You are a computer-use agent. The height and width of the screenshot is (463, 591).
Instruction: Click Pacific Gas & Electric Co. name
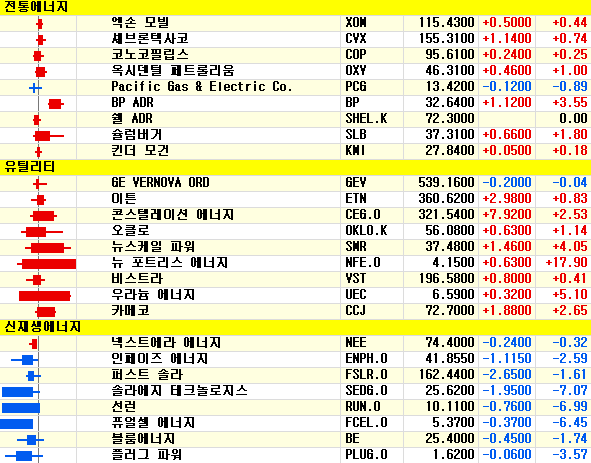point(202,87)
